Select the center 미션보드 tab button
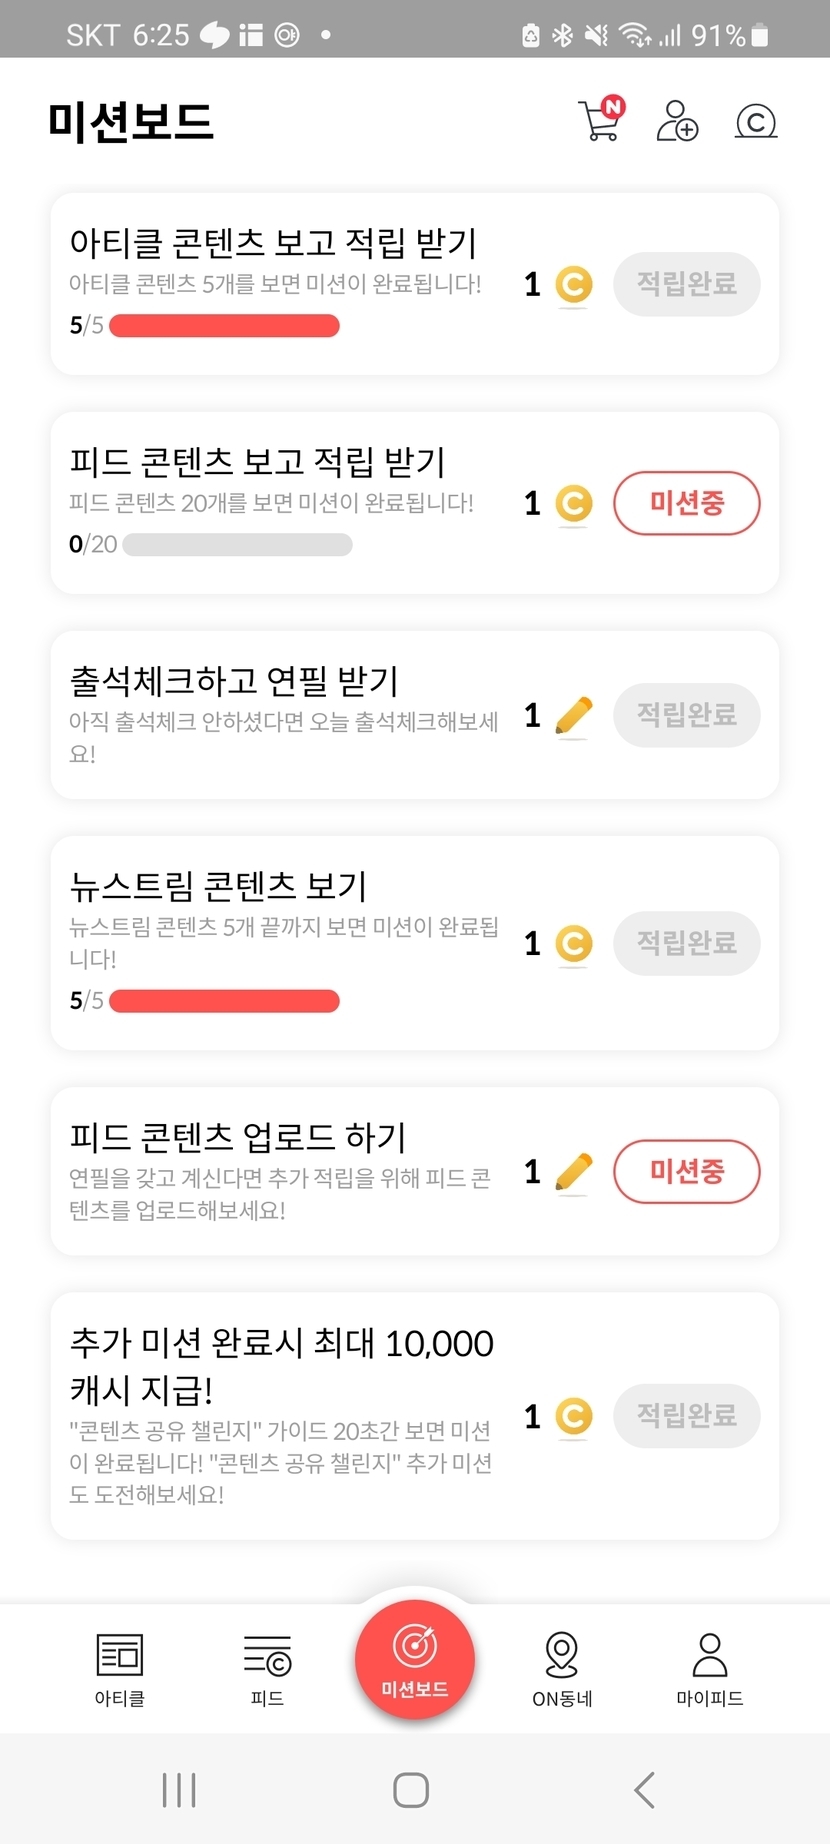This screenshot has width=830, height=1844. (x=415, y=1660)
